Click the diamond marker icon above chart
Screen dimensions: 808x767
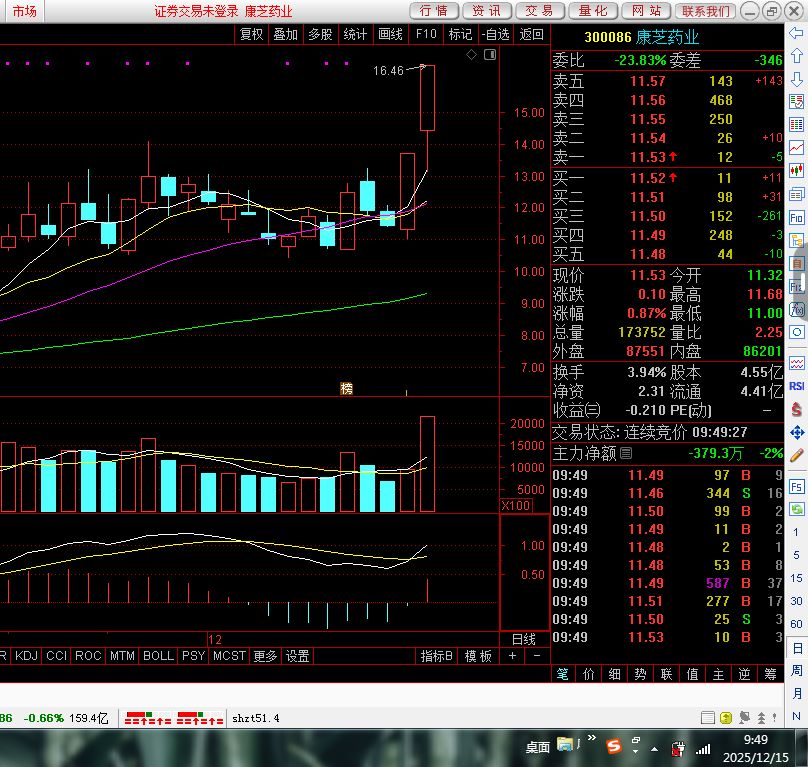click(471, 55)
